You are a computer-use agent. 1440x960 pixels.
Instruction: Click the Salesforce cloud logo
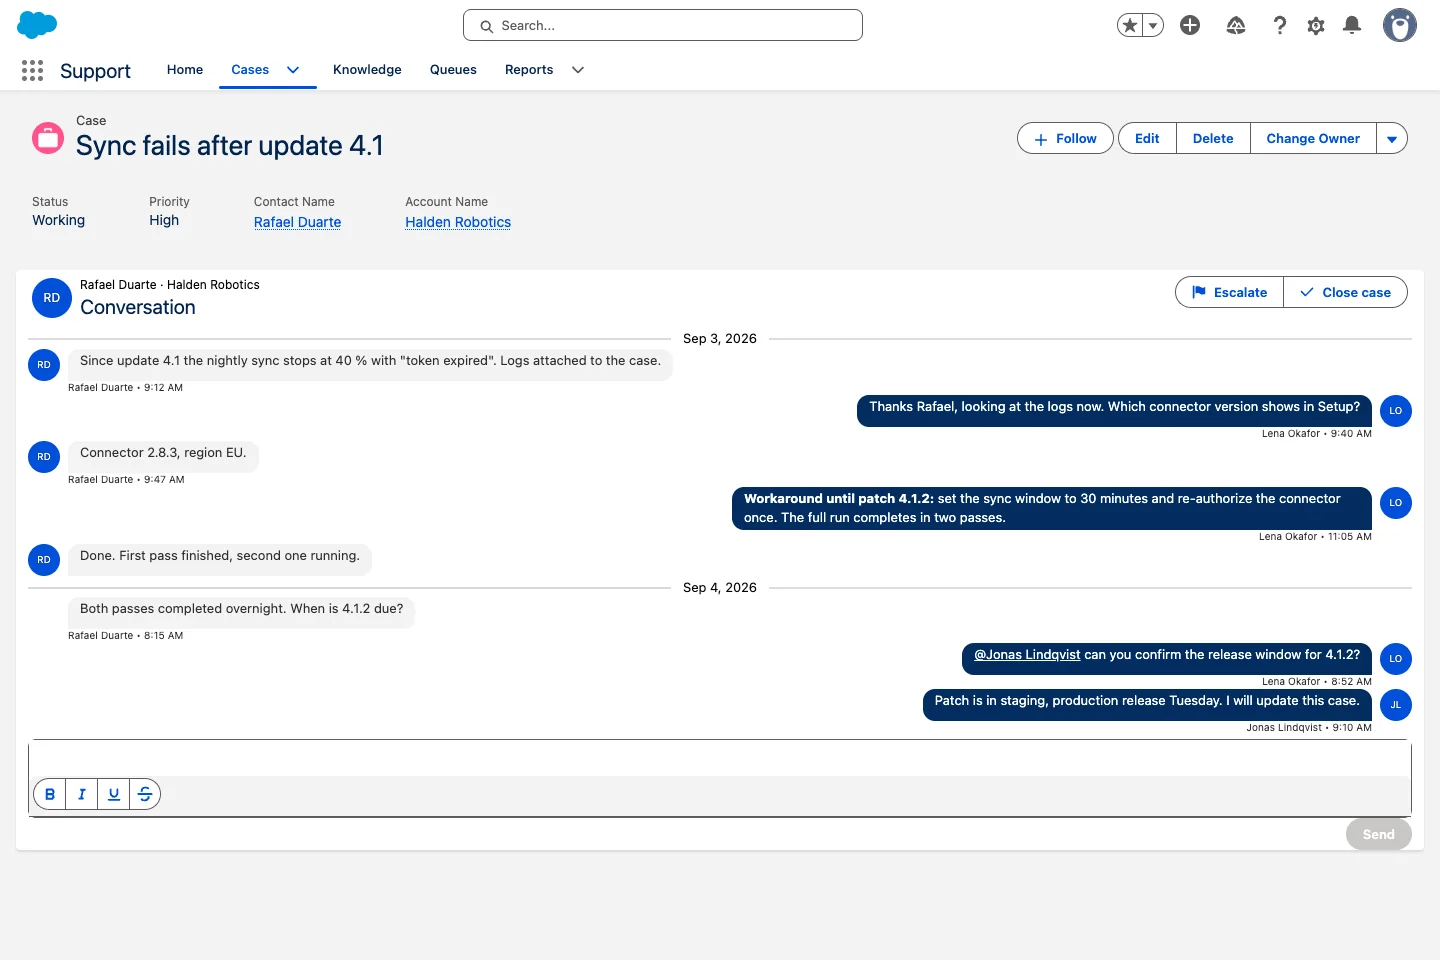click(37, 25)
